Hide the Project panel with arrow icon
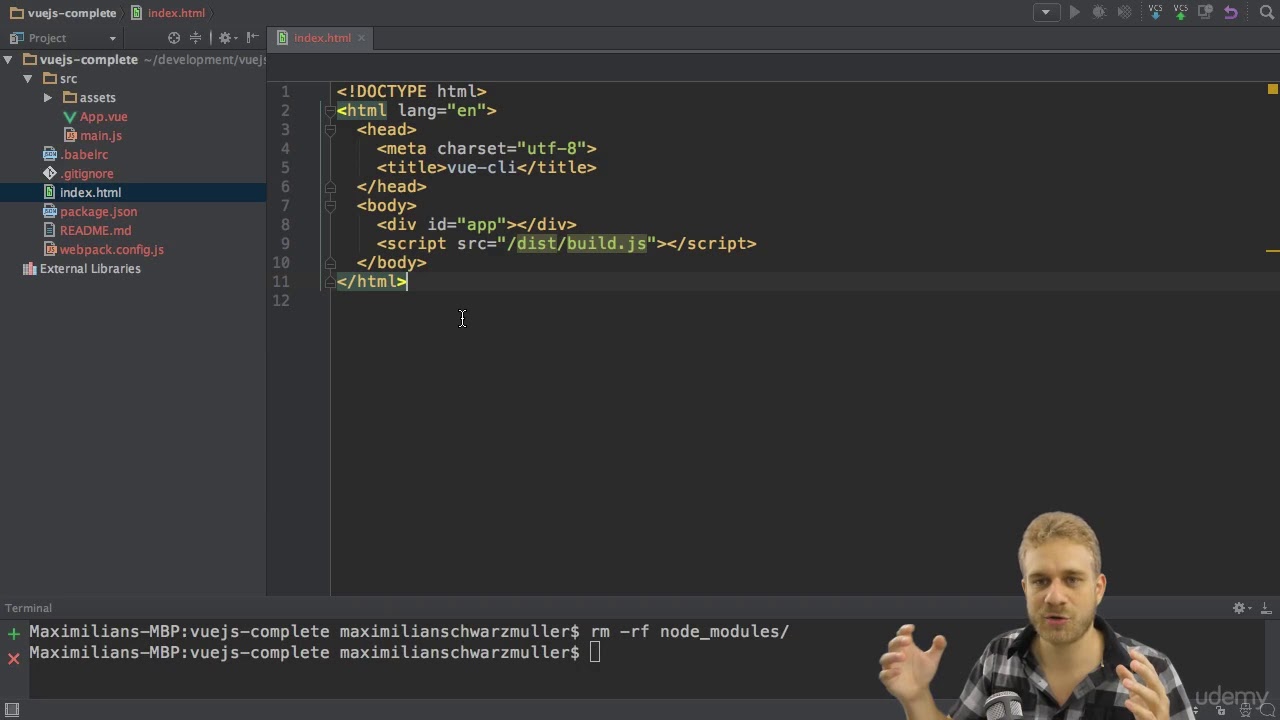This screenshot has width=1280, height=720. 254,38
